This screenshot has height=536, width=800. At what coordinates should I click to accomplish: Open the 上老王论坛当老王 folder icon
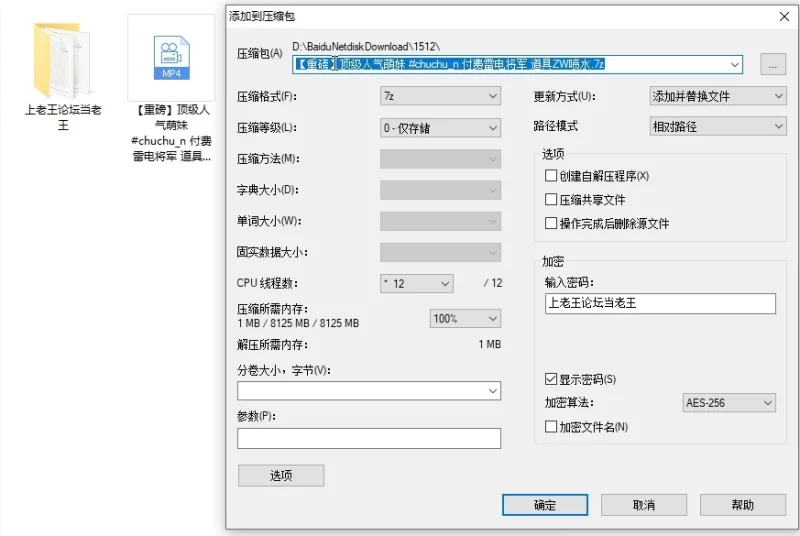(62, 59)
